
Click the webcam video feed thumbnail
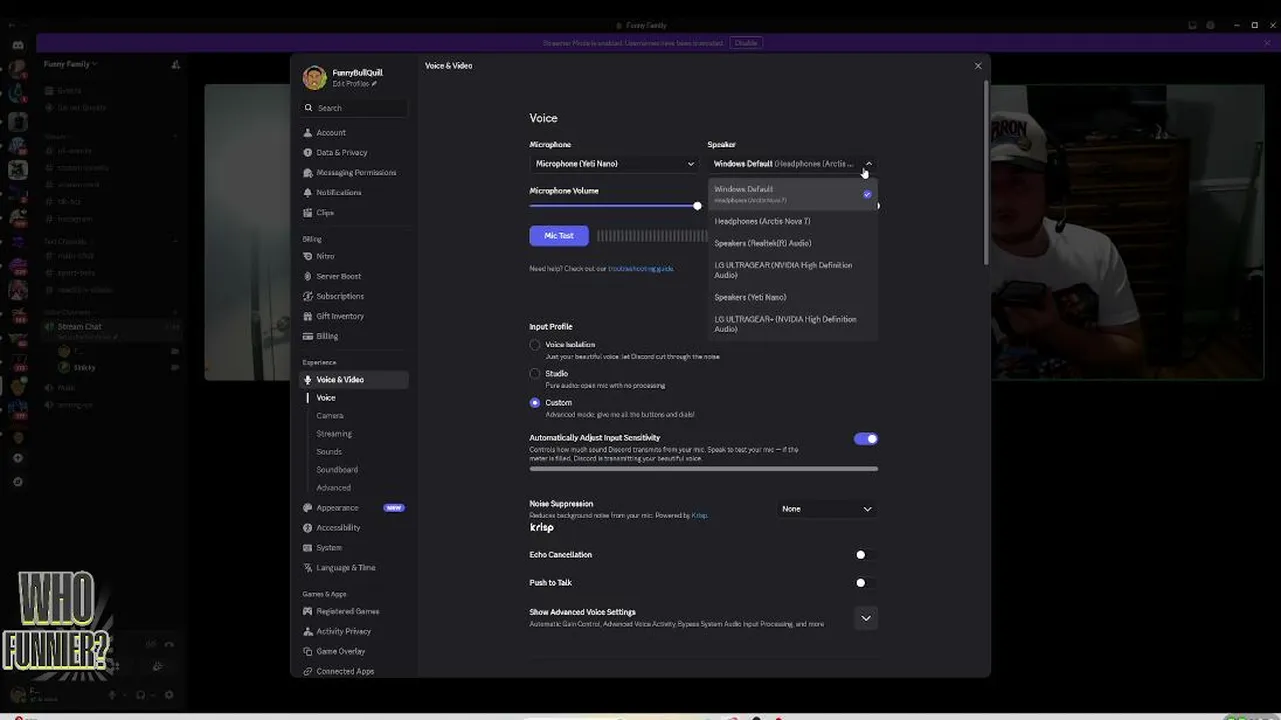coord(1127,232)
